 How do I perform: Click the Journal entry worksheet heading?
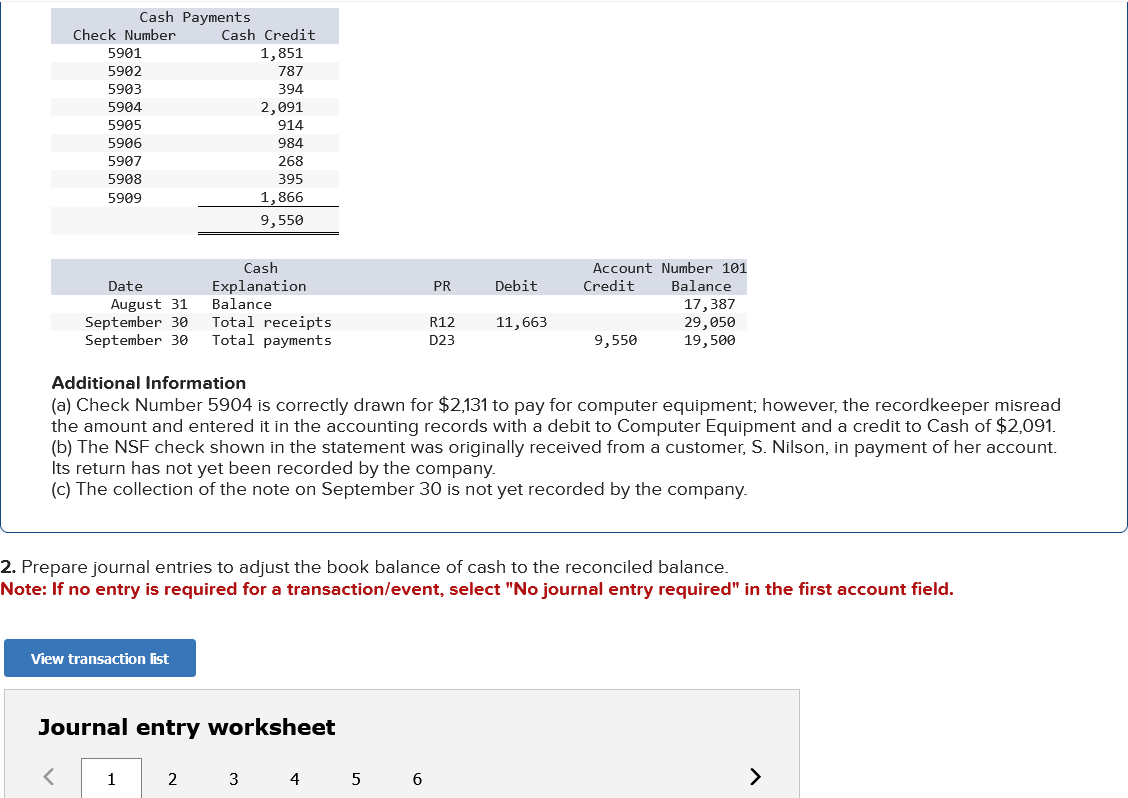[x=186, y=727]
